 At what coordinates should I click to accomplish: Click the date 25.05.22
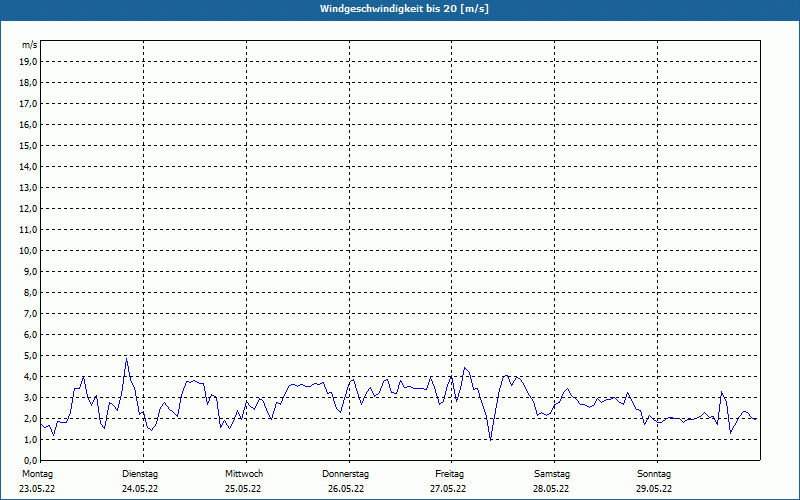243,489
